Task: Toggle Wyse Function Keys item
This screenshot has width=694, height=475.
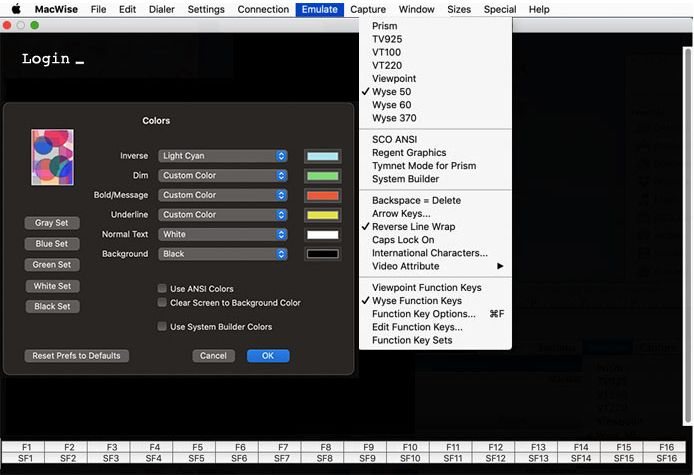Action: 436,301
